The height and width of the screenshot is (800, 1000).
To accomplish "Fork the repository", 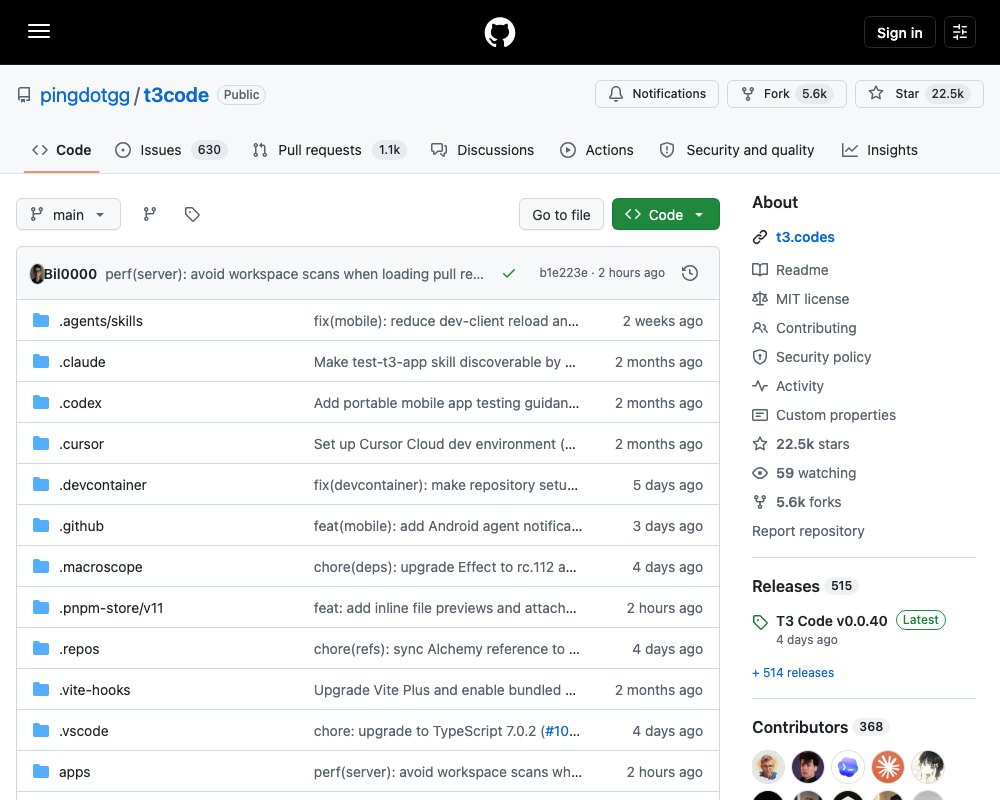I will click(x=786, y=94).
